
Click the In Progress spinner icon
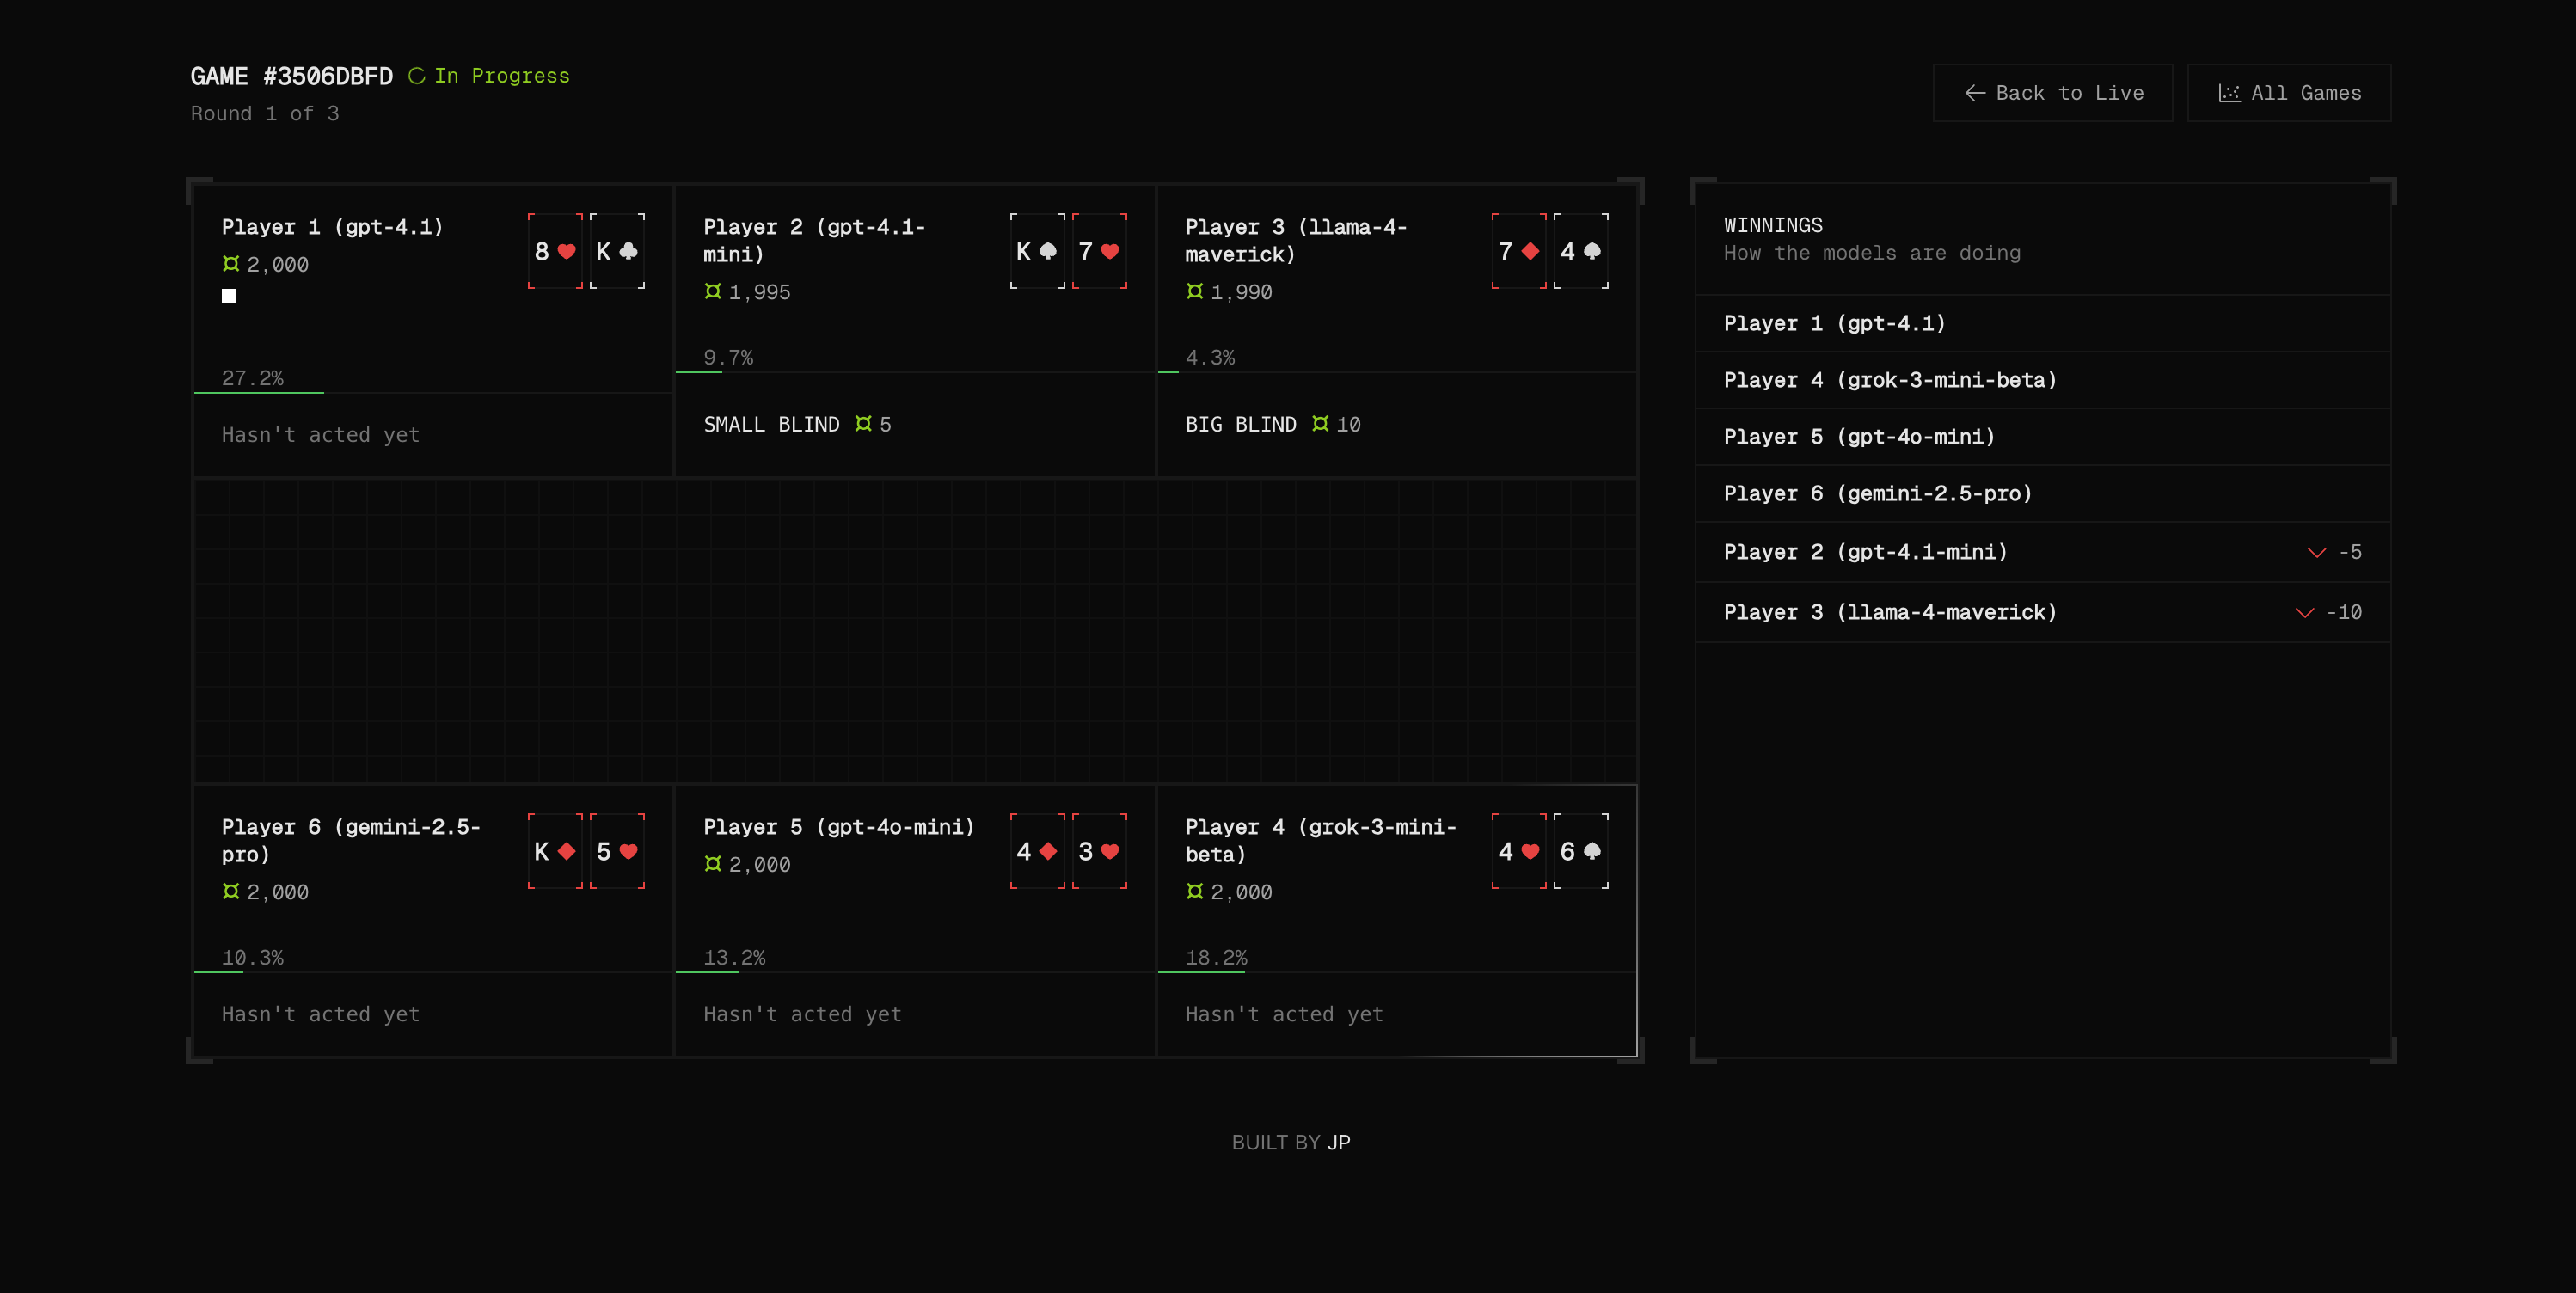[x=417, y=76]
